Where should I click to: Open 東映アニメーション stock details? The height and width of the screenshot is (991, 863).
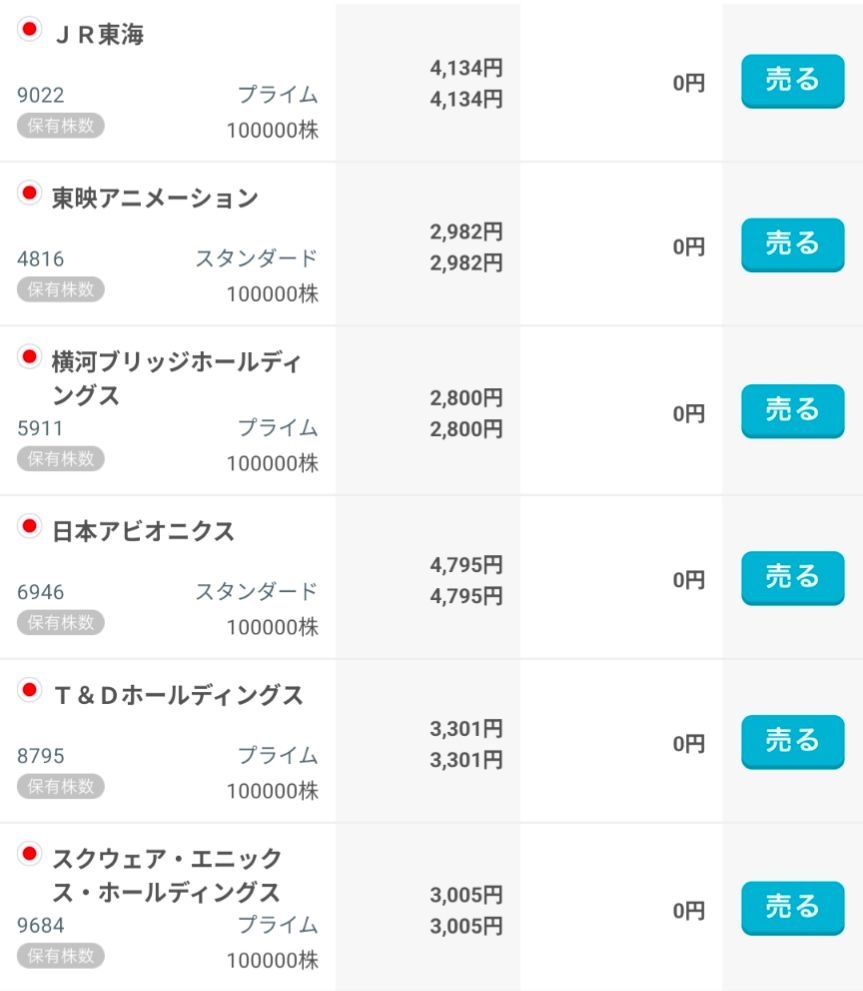[x=155, y=199]
